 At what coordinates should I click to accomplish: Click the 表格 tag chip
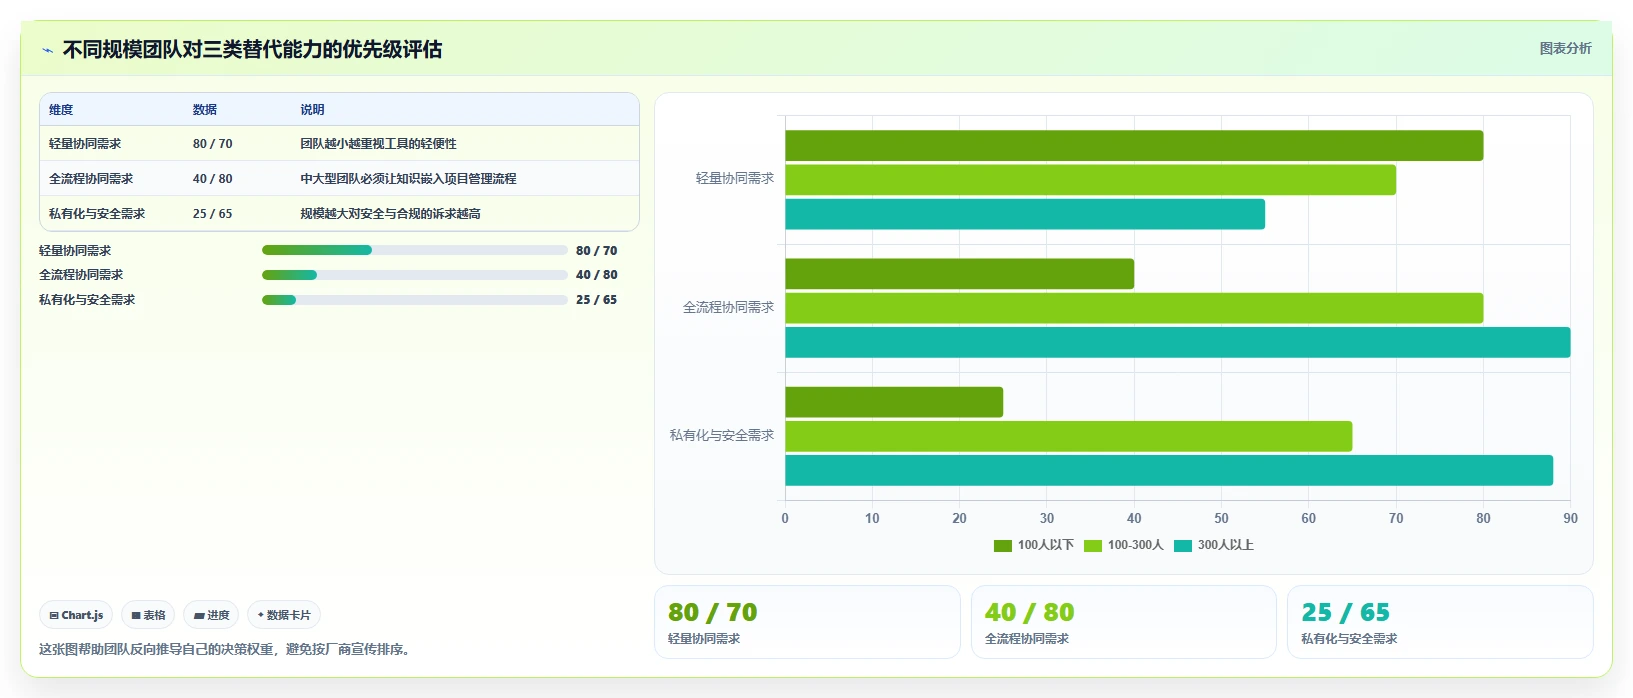coord(148,615)
